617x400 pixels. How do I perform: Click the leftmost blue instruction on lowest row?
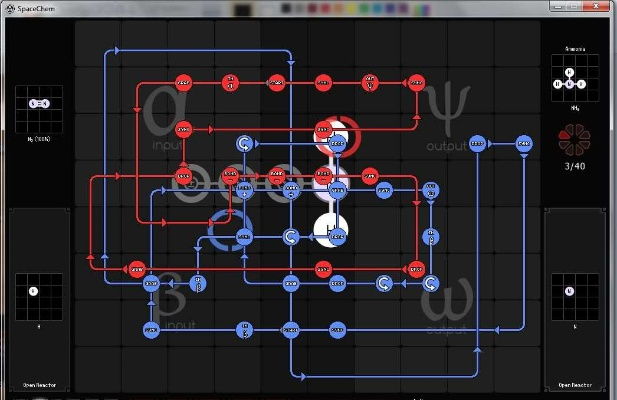coord(151,329)
